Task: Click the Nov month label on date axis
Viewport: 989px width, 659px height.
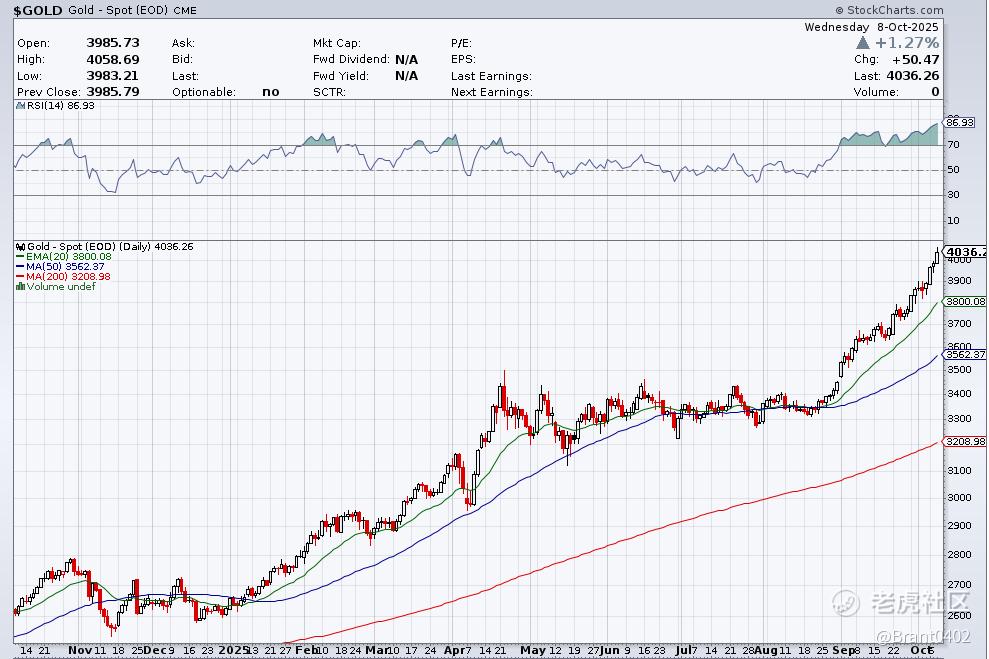Action: (80, 650)
